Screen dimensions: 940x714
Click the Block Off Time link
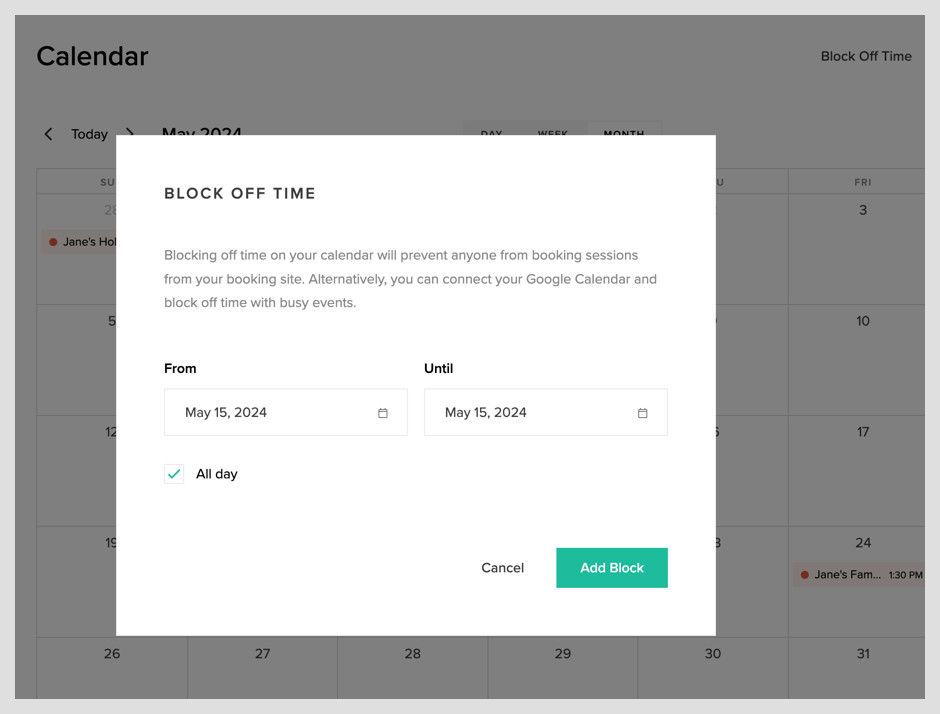coord(866,56)
